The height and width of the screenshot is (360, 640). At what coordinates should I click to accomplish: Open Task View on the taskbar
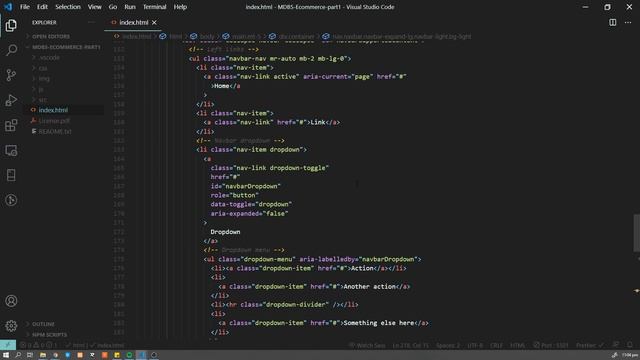[30, 355]
